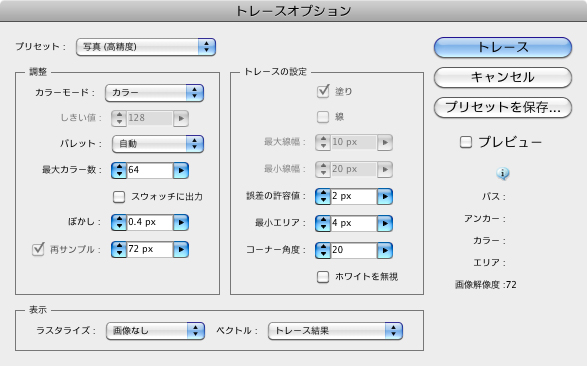This screenshot has height=366, width=587.
Task: Click the 再サンプル stepper arrows
Action: pyautogui.click(x=119, y=250)
